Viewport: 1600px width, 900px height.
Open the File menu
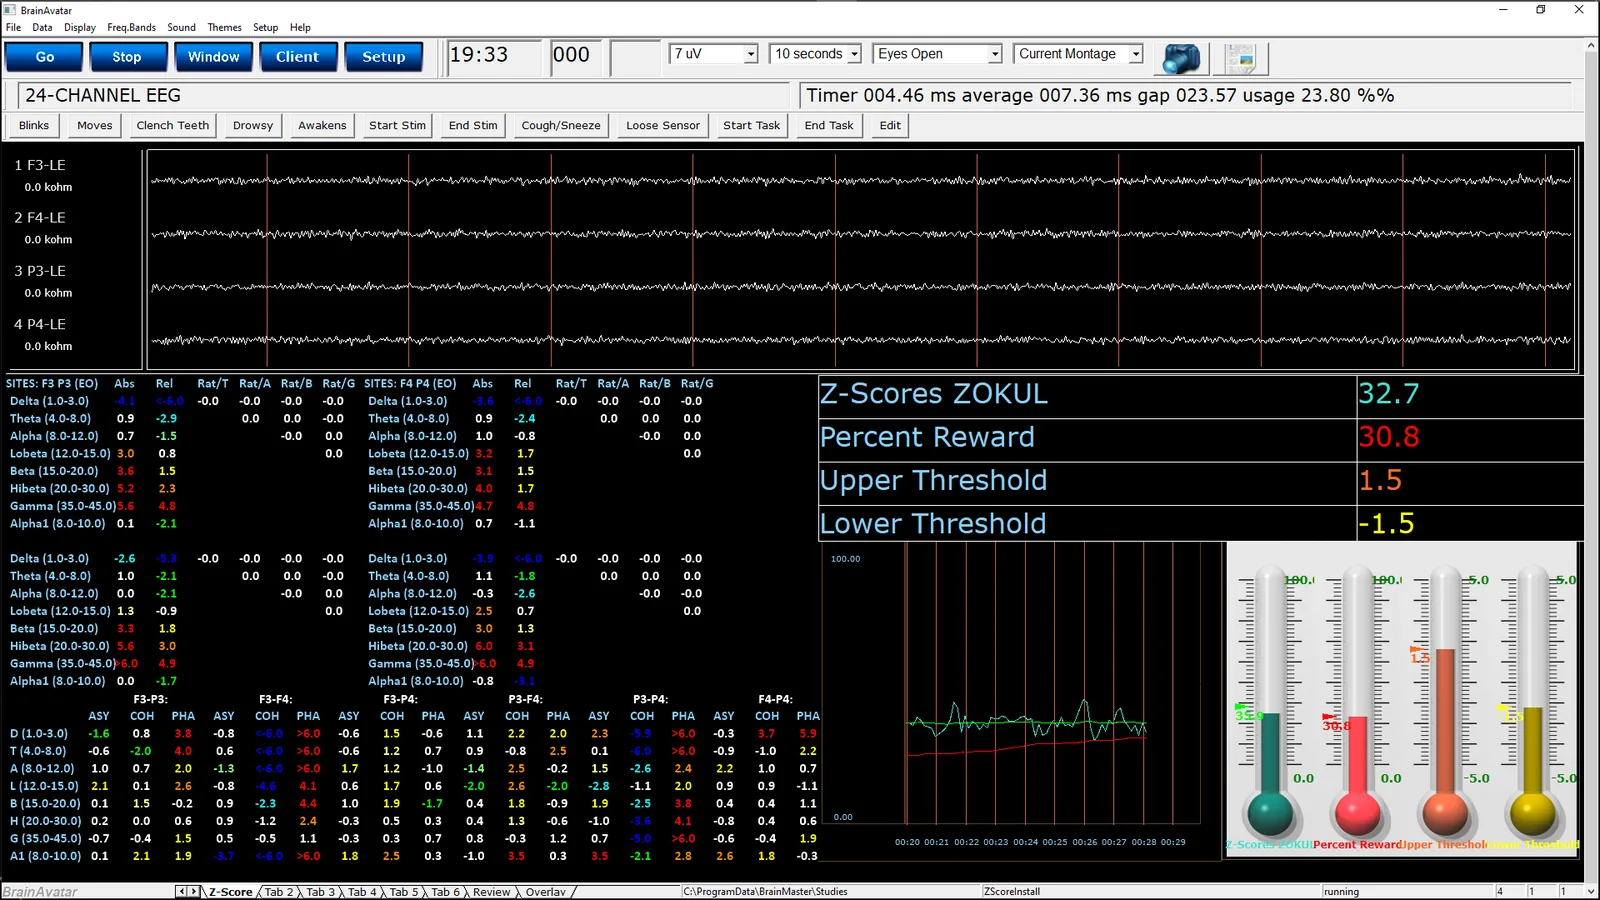pos(13,28)
